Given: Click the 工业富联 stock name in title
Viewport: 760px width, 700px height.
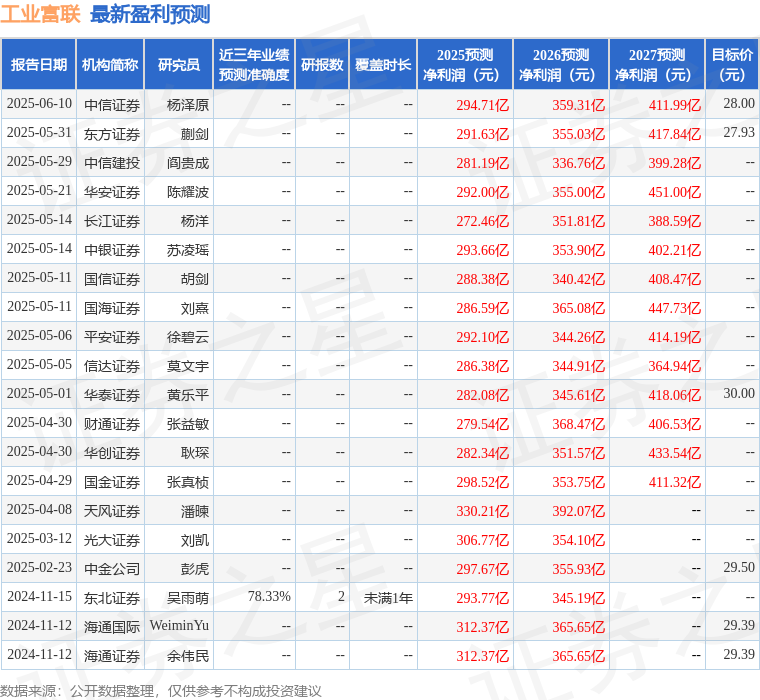Looking at the screenshot, I should click(41, 14).
